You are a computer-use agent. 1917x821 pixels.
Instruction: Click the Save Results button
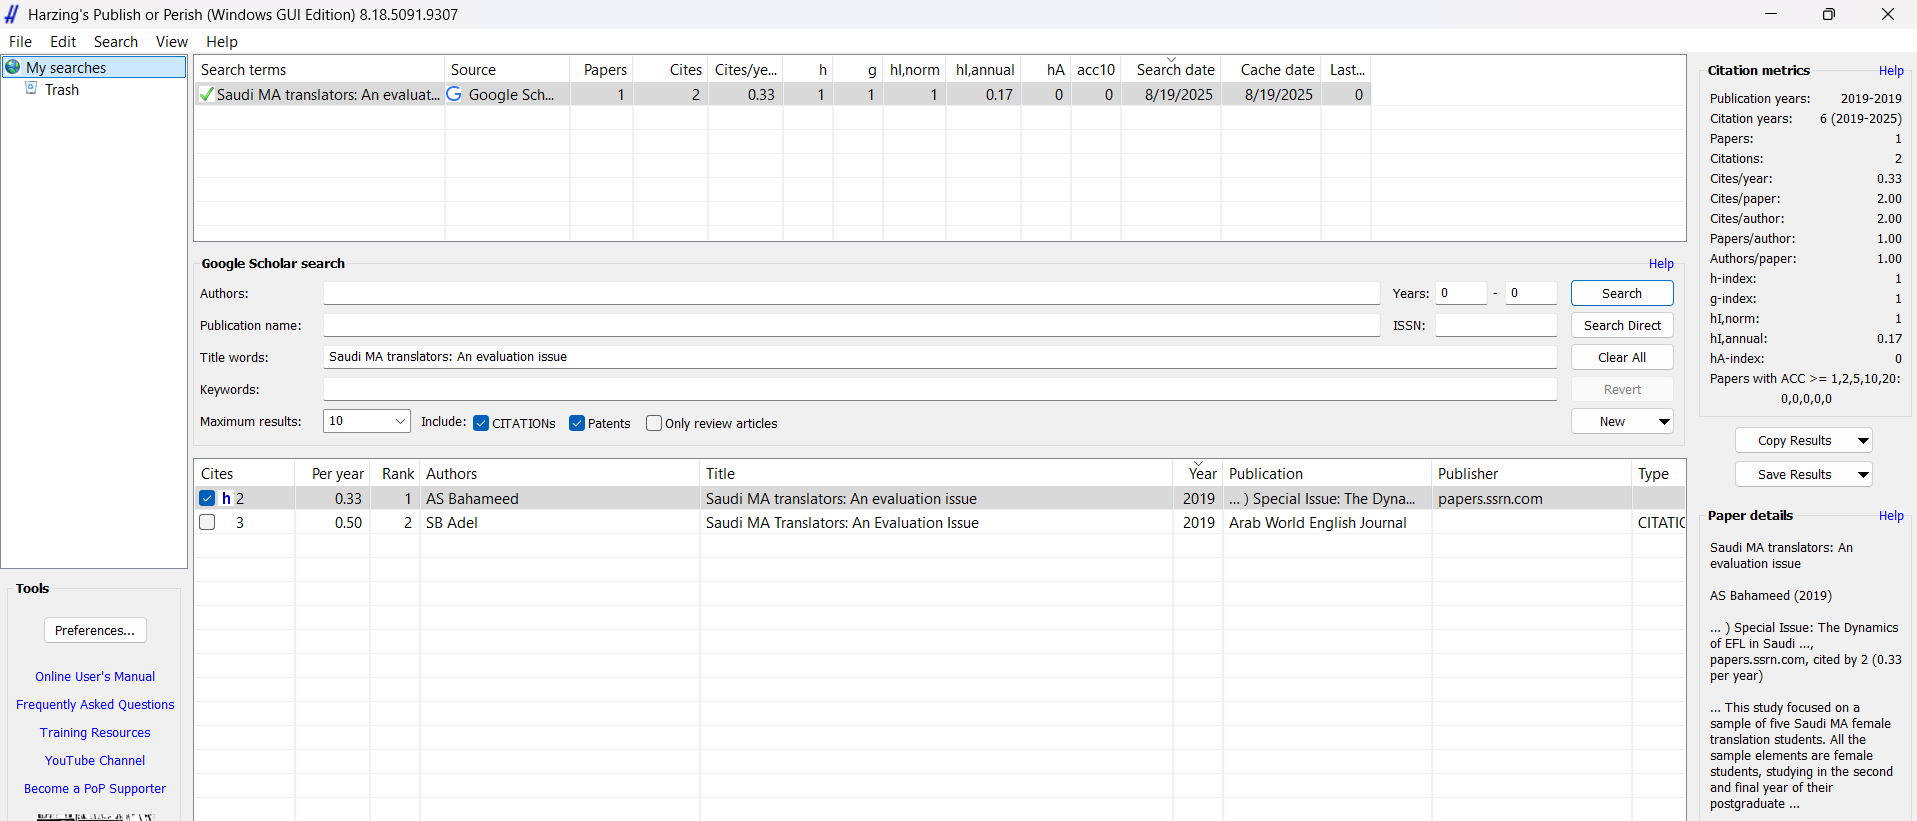point(1794,475)
